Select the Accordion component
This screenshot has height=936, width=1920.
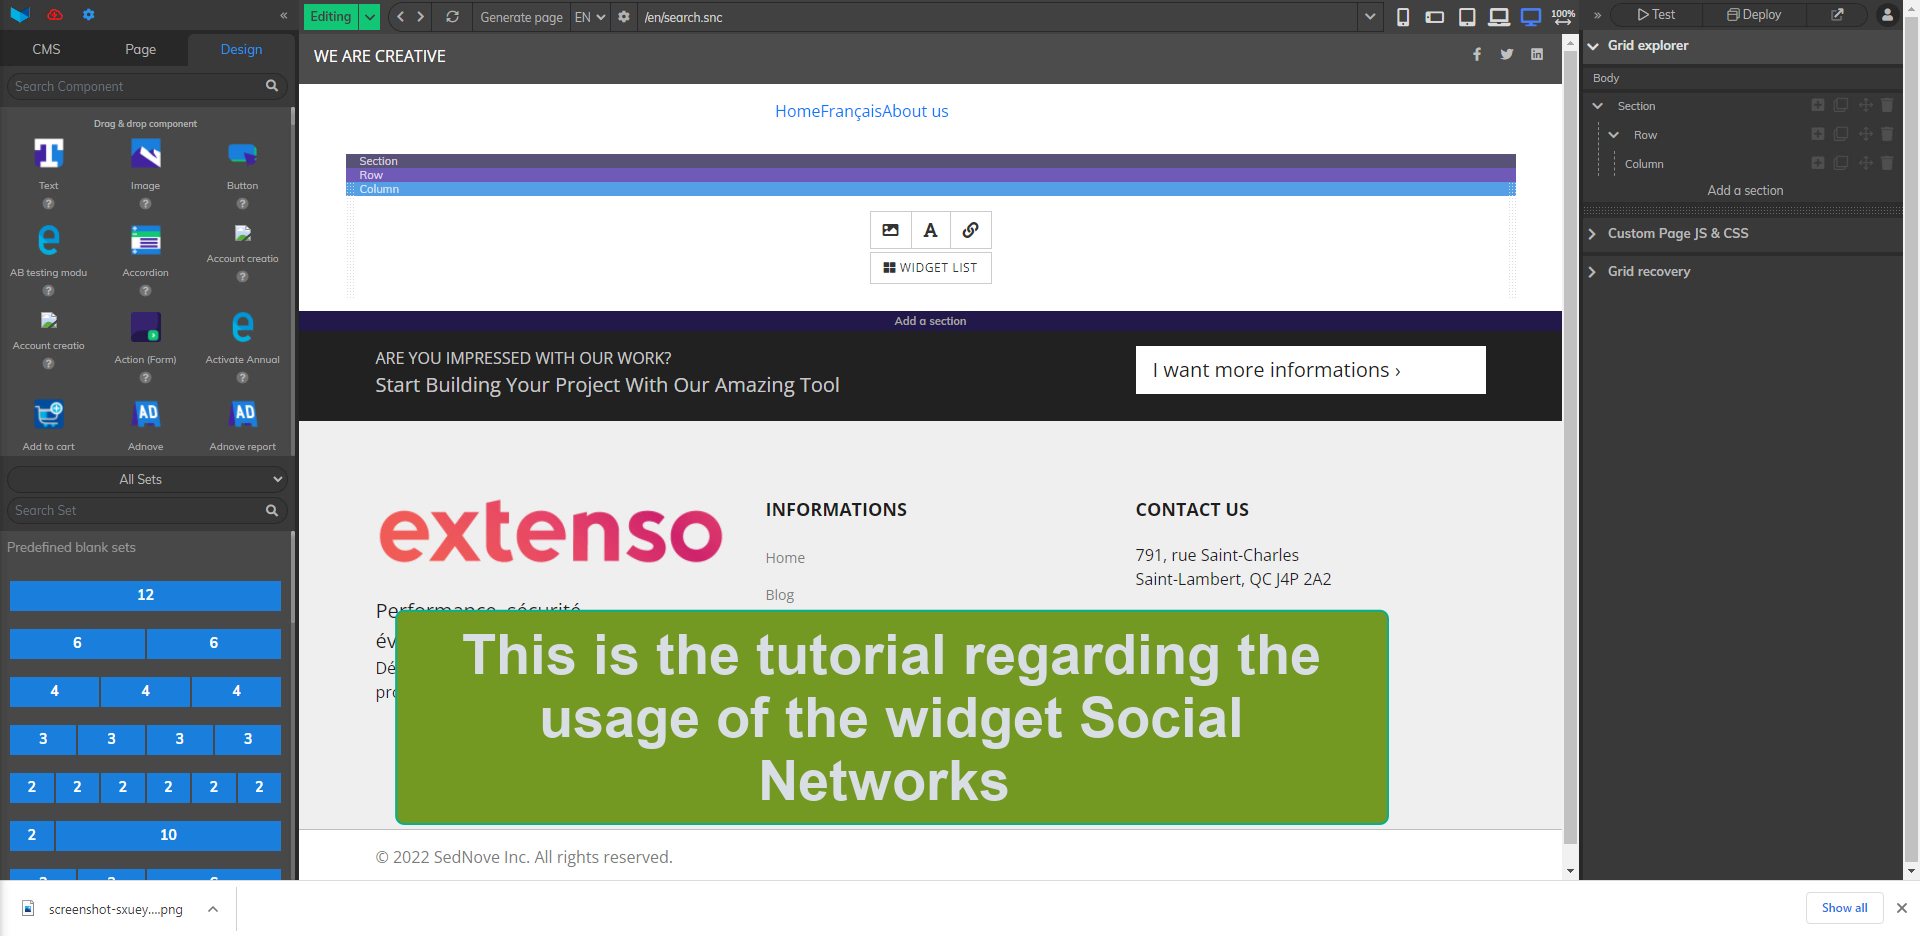coord(145,250)
